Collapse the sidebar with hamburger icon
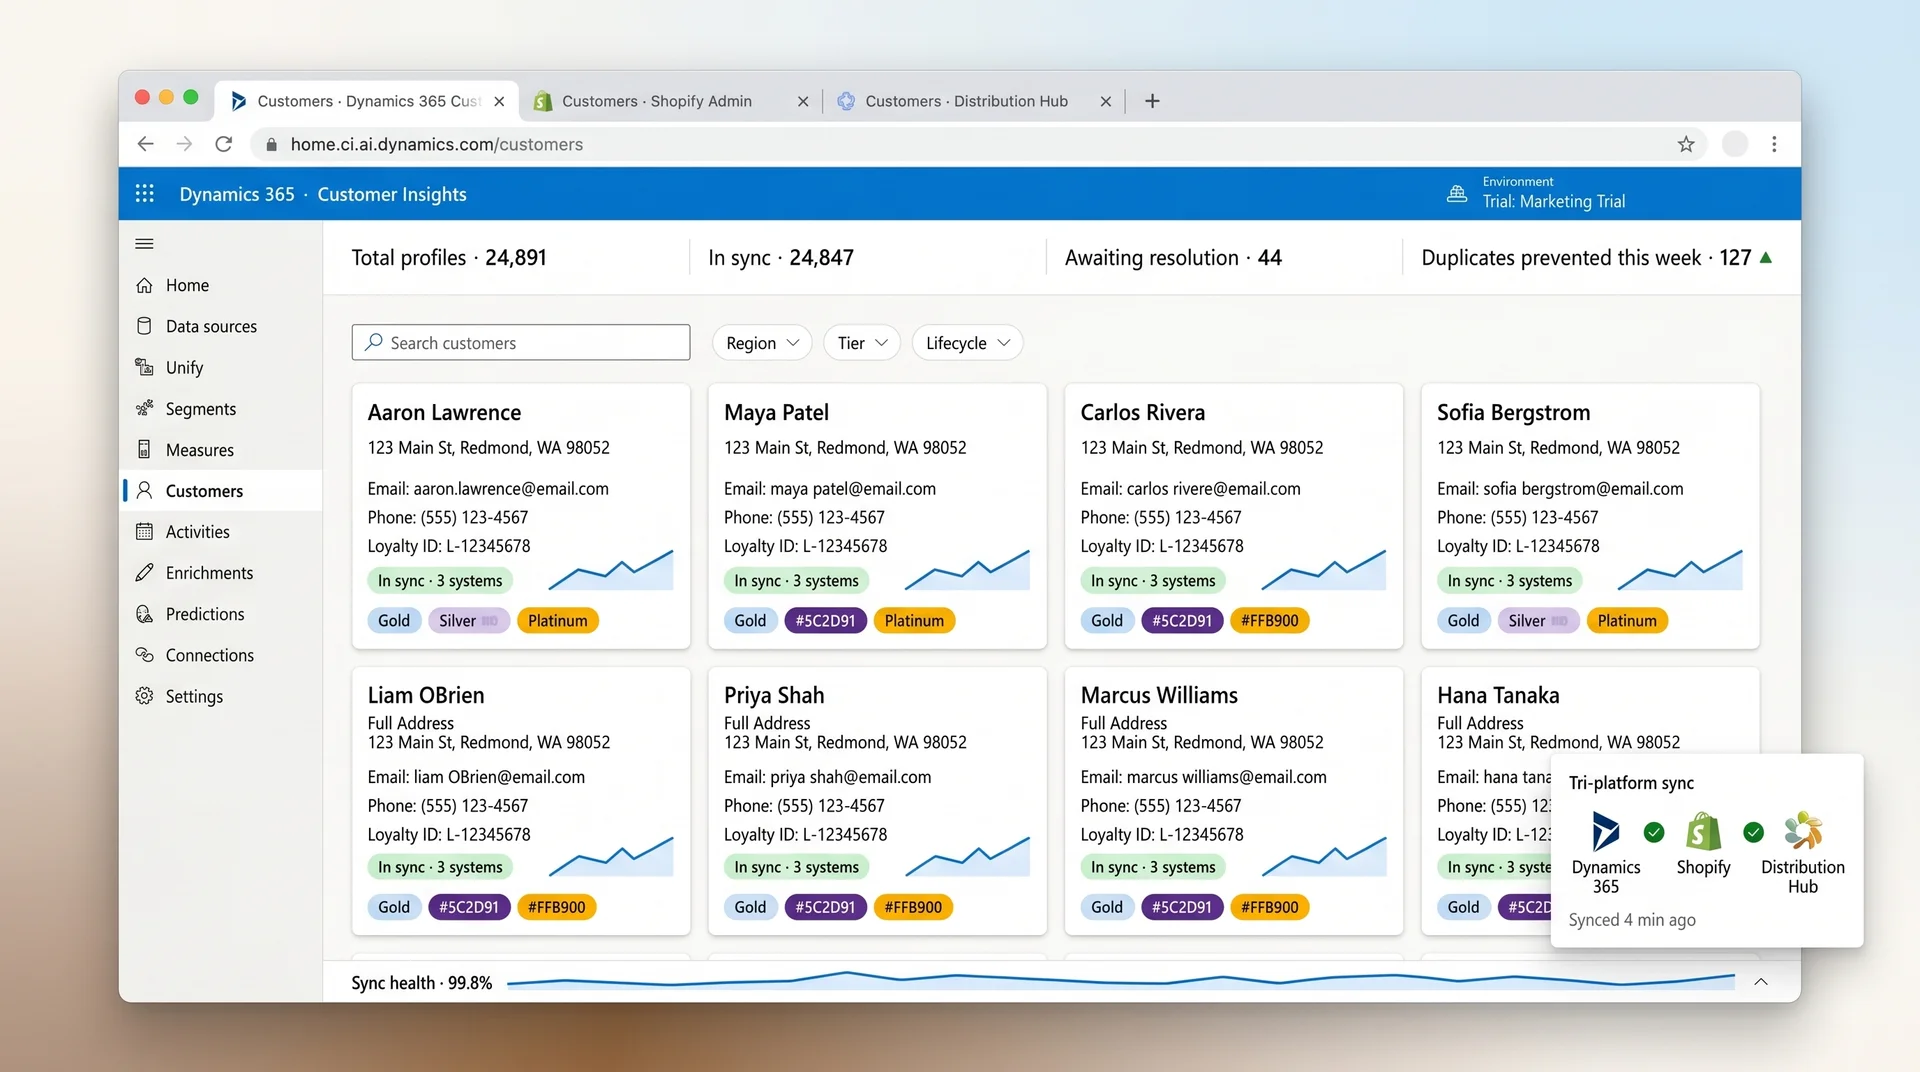This screenshot has width=1920, height=1072. click(144, 243)
